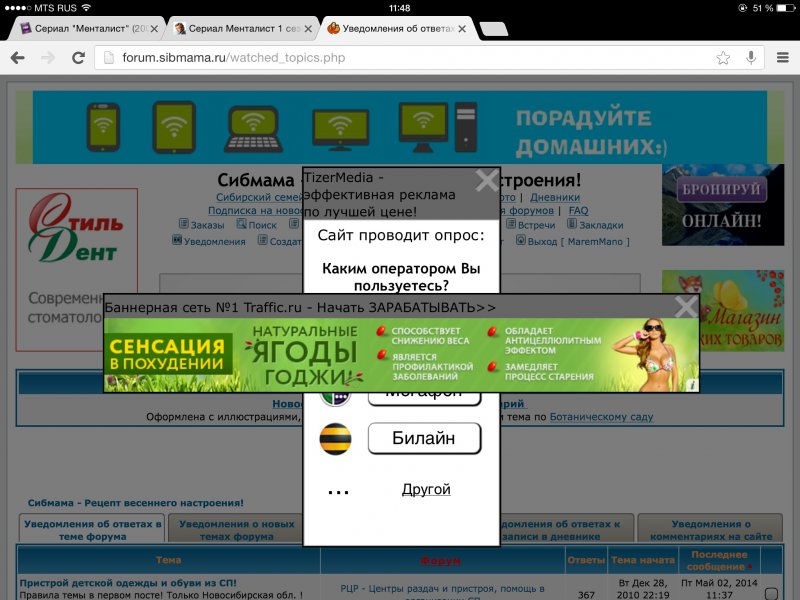The height and width of the screenshot is (600, 800).
Task: Tap the Сибмама - Рецепт весеннего настроения! breadcrumb
Action: point(136,503)
